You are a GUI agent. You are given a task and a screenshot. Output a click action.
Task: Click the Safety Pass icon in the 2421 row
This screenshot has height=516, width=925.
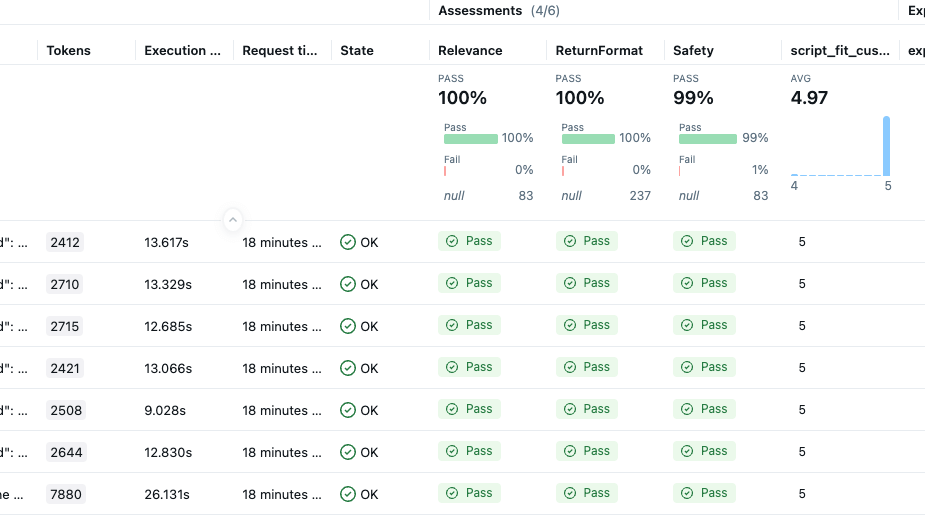687,367
